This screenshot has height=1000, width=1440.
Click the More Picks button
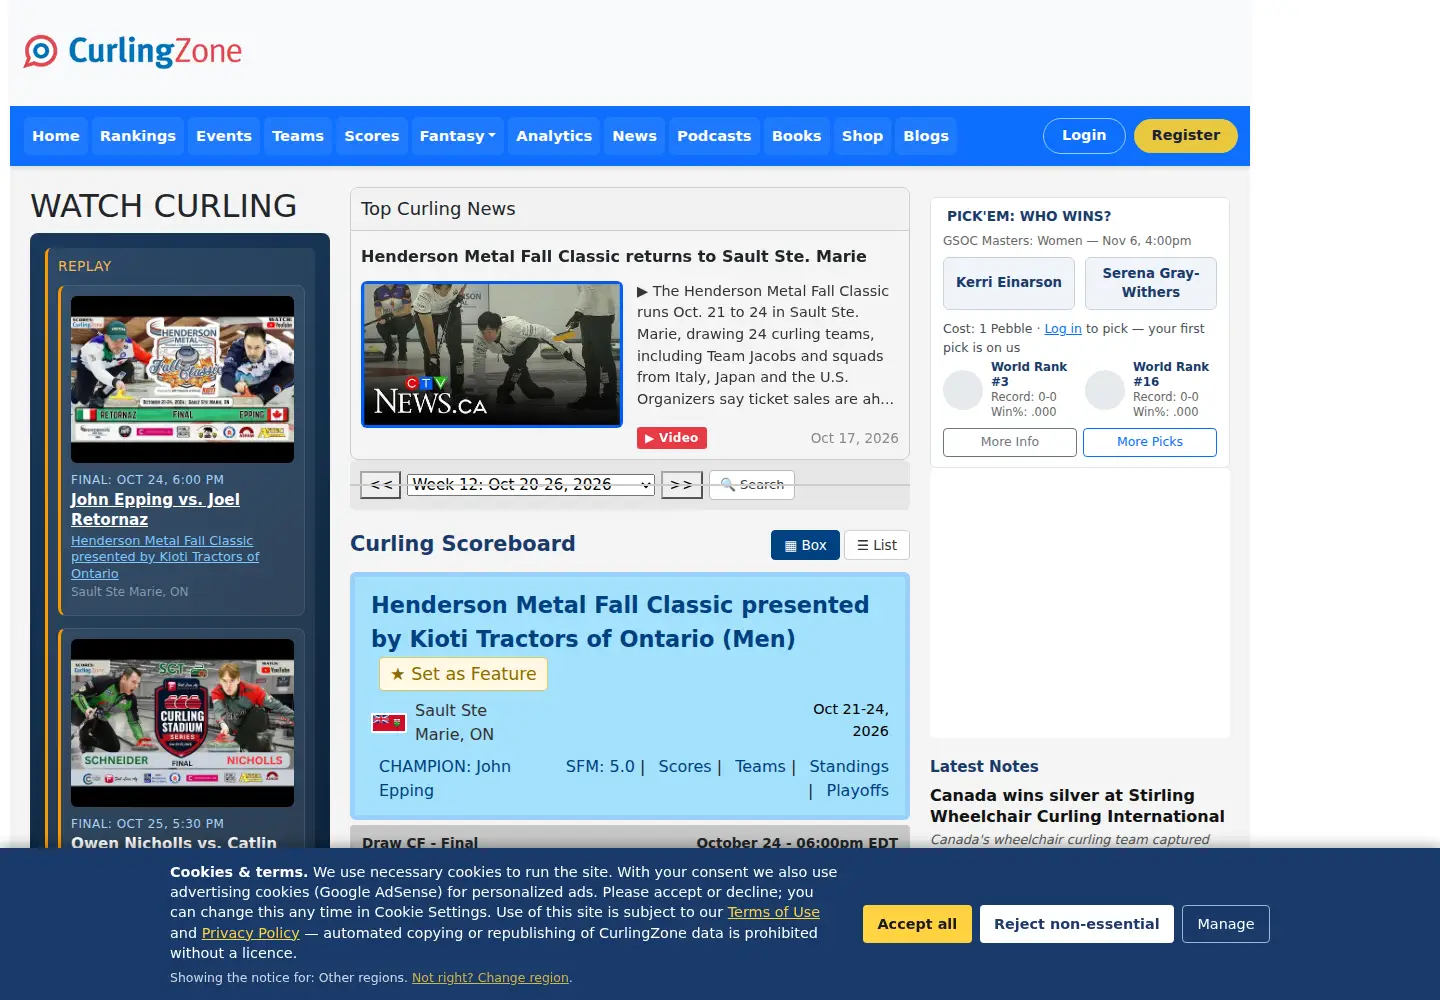1150,442
